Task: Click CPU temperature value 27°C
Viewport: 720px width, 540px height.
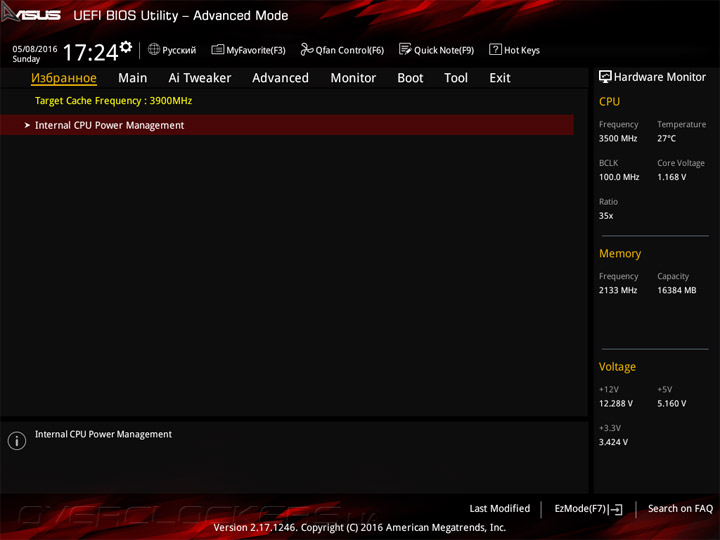Action: point(666,138)
